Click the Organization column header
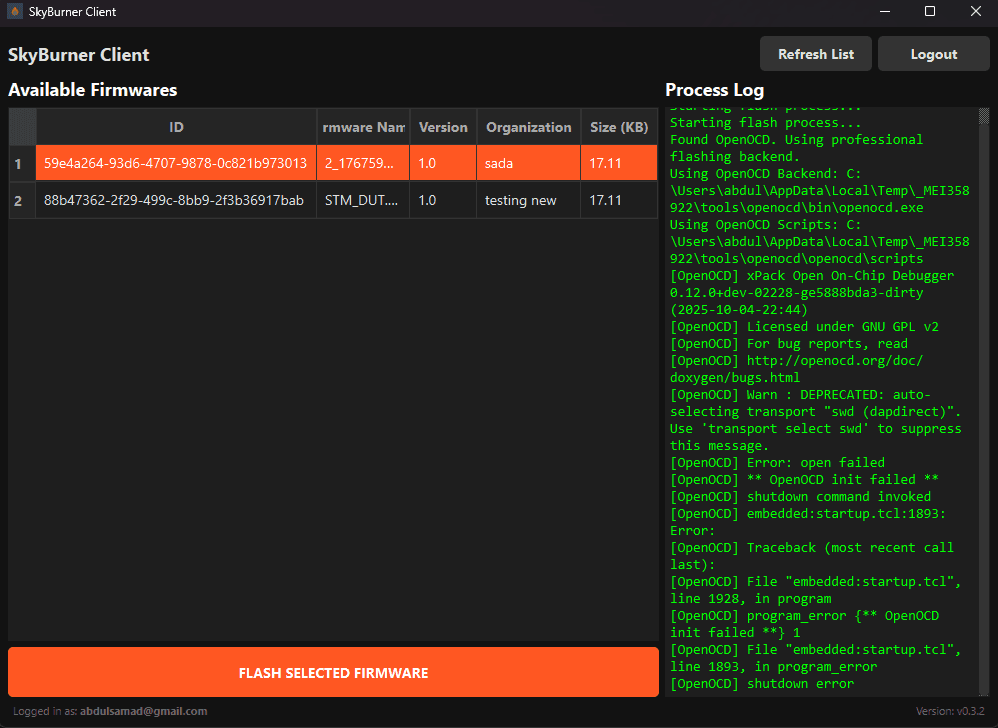998x728 pixels. click(528, 127)
